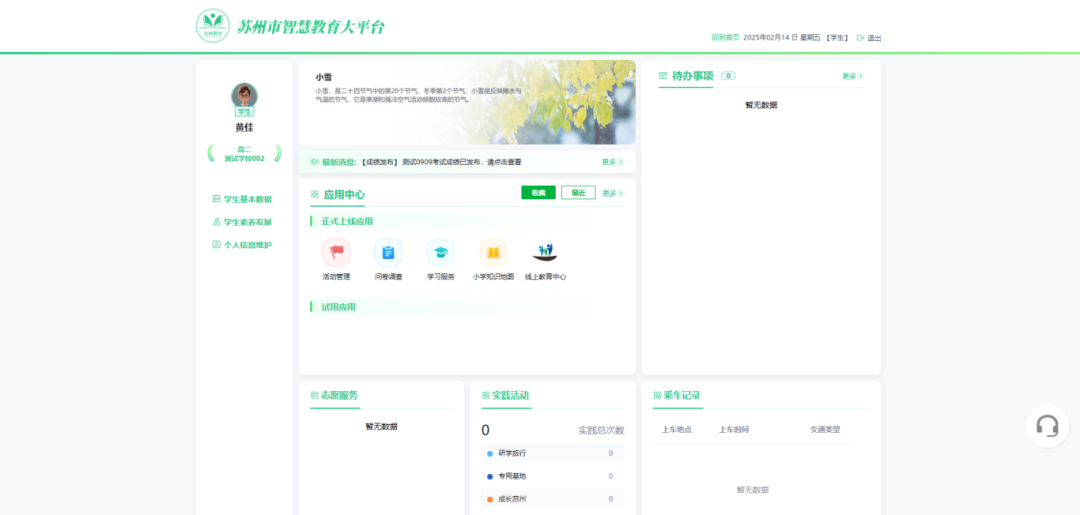Expand 更多 in the 待办事项 panel
Screen dimensions: 1080x515
click(852, 76)
